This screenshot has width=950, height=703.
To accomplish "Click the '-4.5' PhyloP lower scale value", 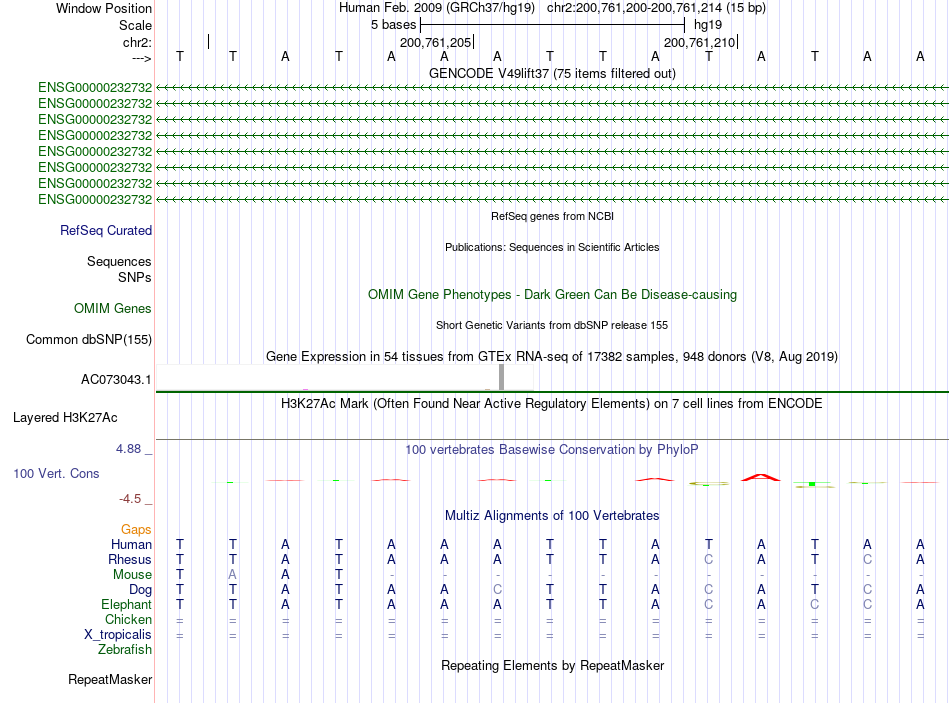I will tap(130, 499).
